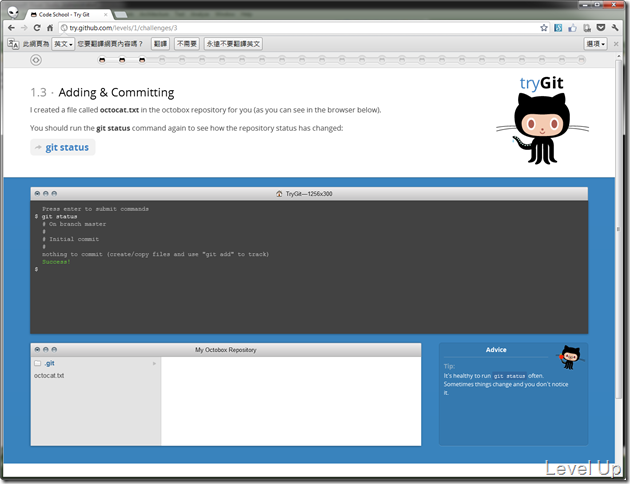Click the 'TryGit—1256x300' terminal title
Viewport: 630px width, 484px height.
(309, 194)
